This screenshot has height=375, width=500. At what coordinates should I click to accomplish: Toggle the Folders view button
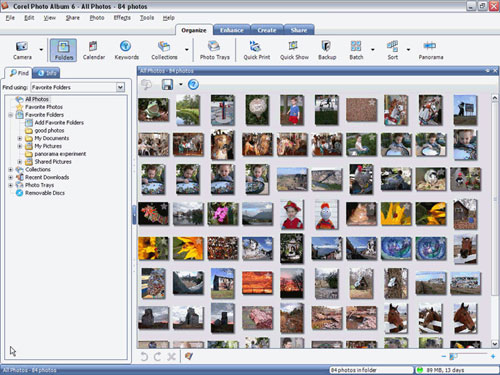[63, 50]
